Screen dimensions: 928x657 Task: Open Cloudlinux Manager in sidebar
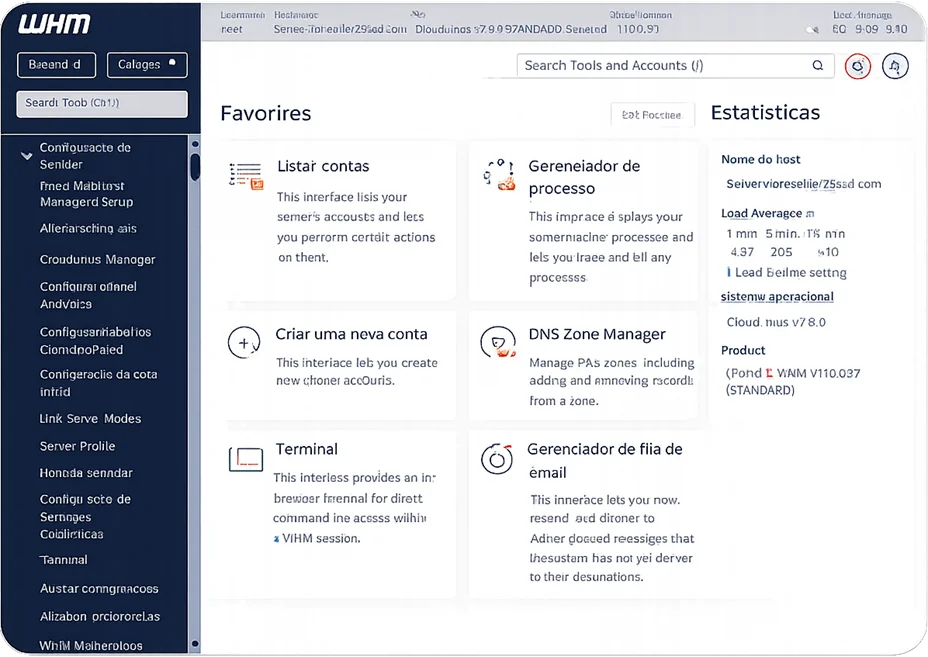pos(97,259)
